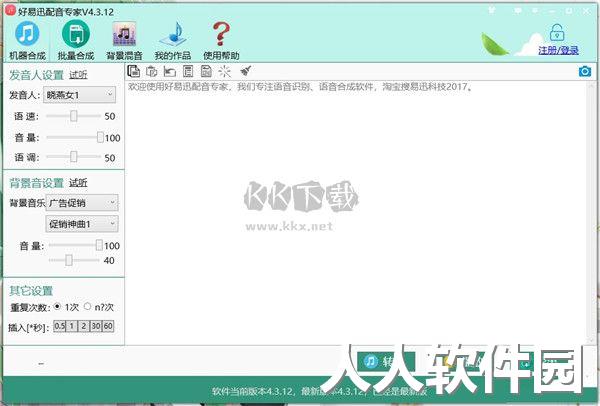Open the 发音人 晓燕女1 dropdown
The height and width of the screenshot is (406, 600).
[x=79, y=95]
